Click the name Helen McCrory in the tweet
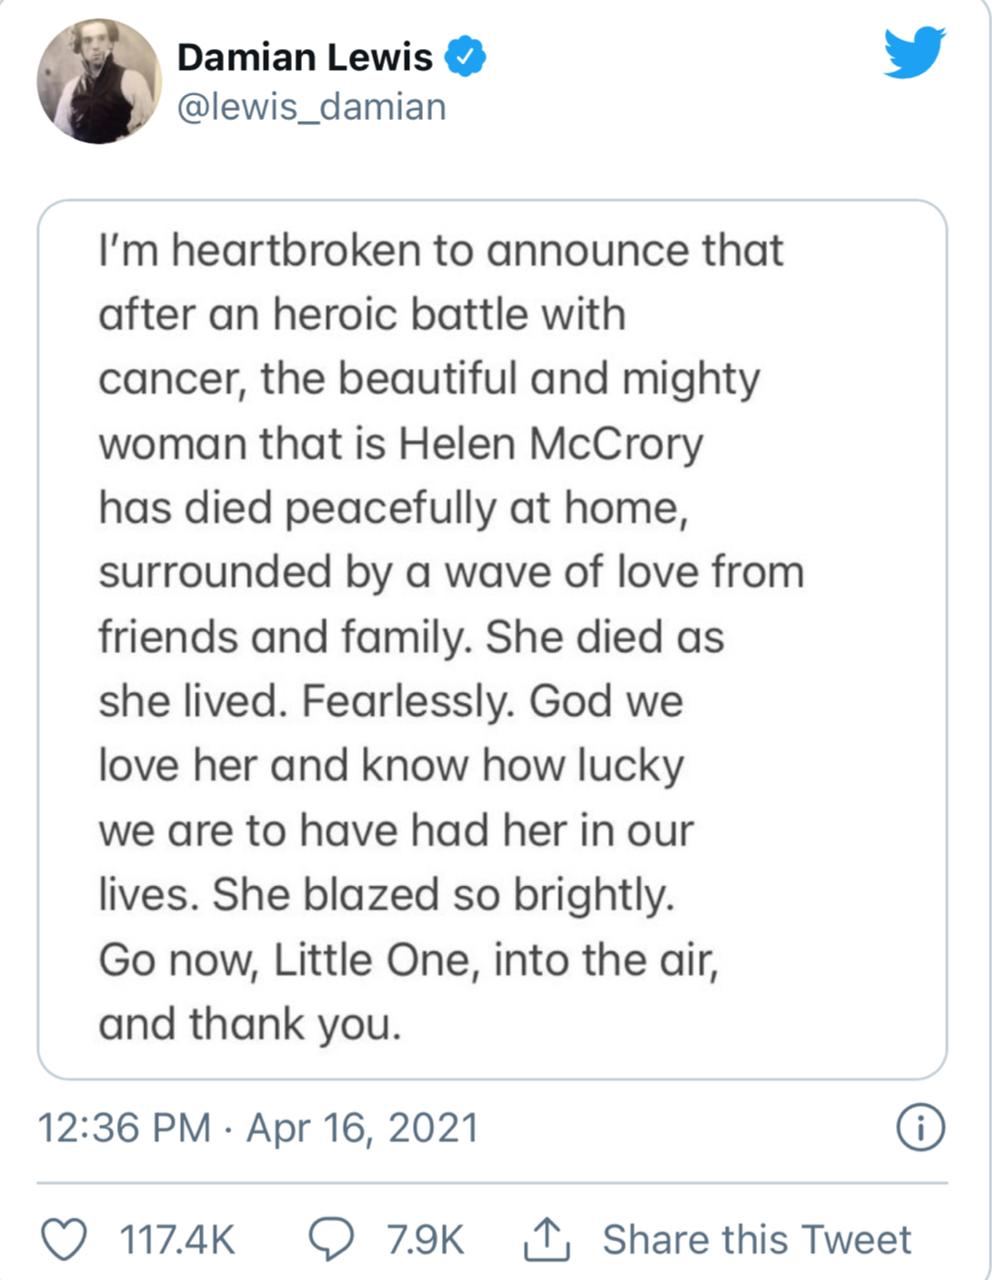992x1280 pixels. (551, 444)
